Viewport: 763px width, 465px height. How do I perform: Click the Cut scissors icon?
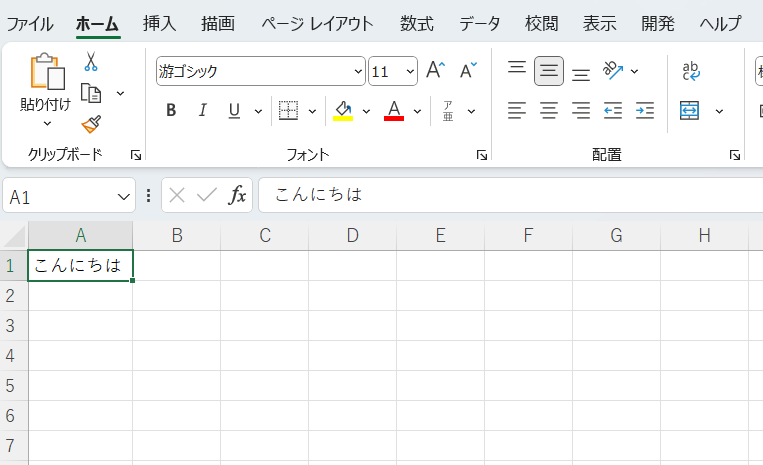91,62
